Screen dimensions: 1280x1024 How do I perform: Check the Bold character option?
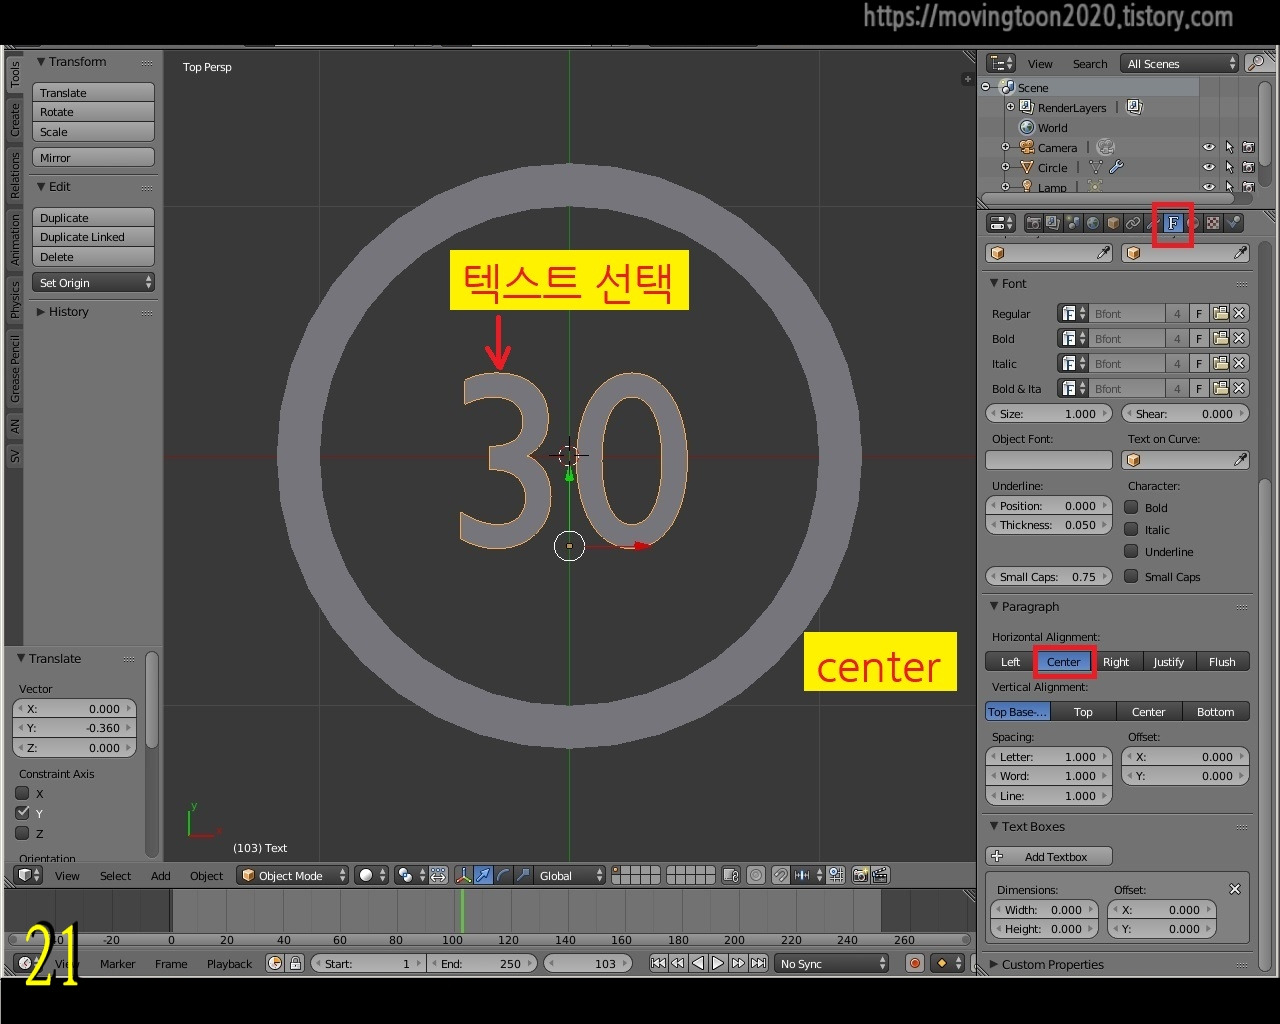tap(1131, 507)
